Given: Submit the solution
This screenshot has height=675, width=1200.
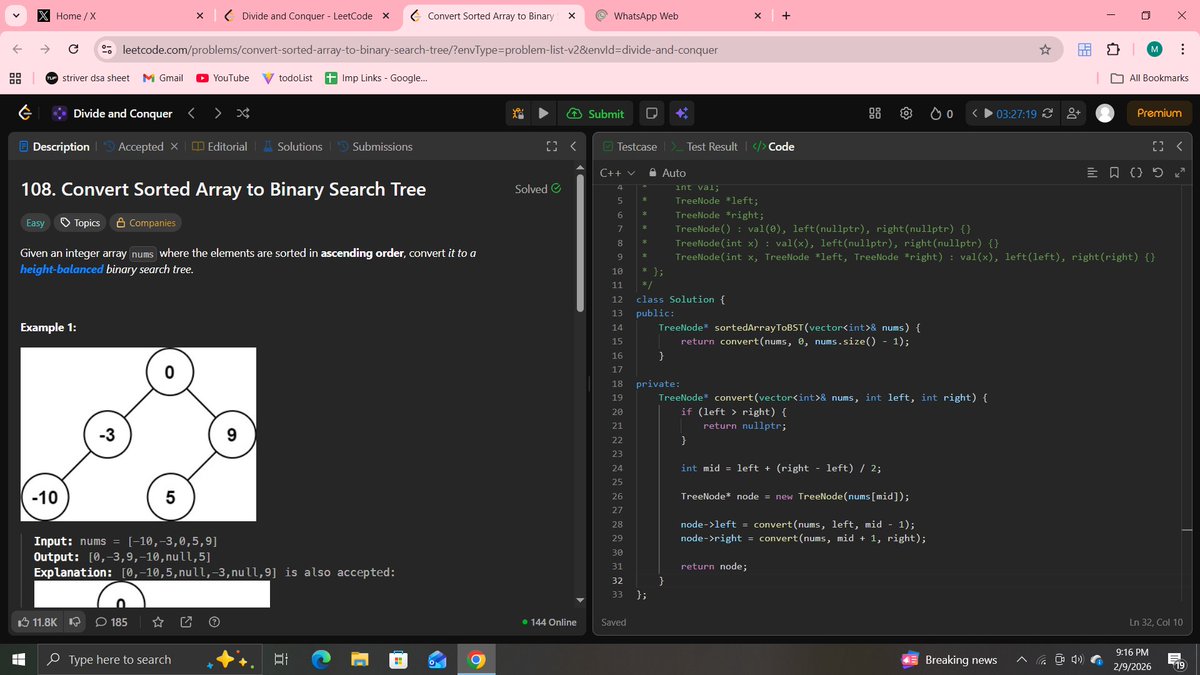Looking at the screenshot, I should (596, 113).
